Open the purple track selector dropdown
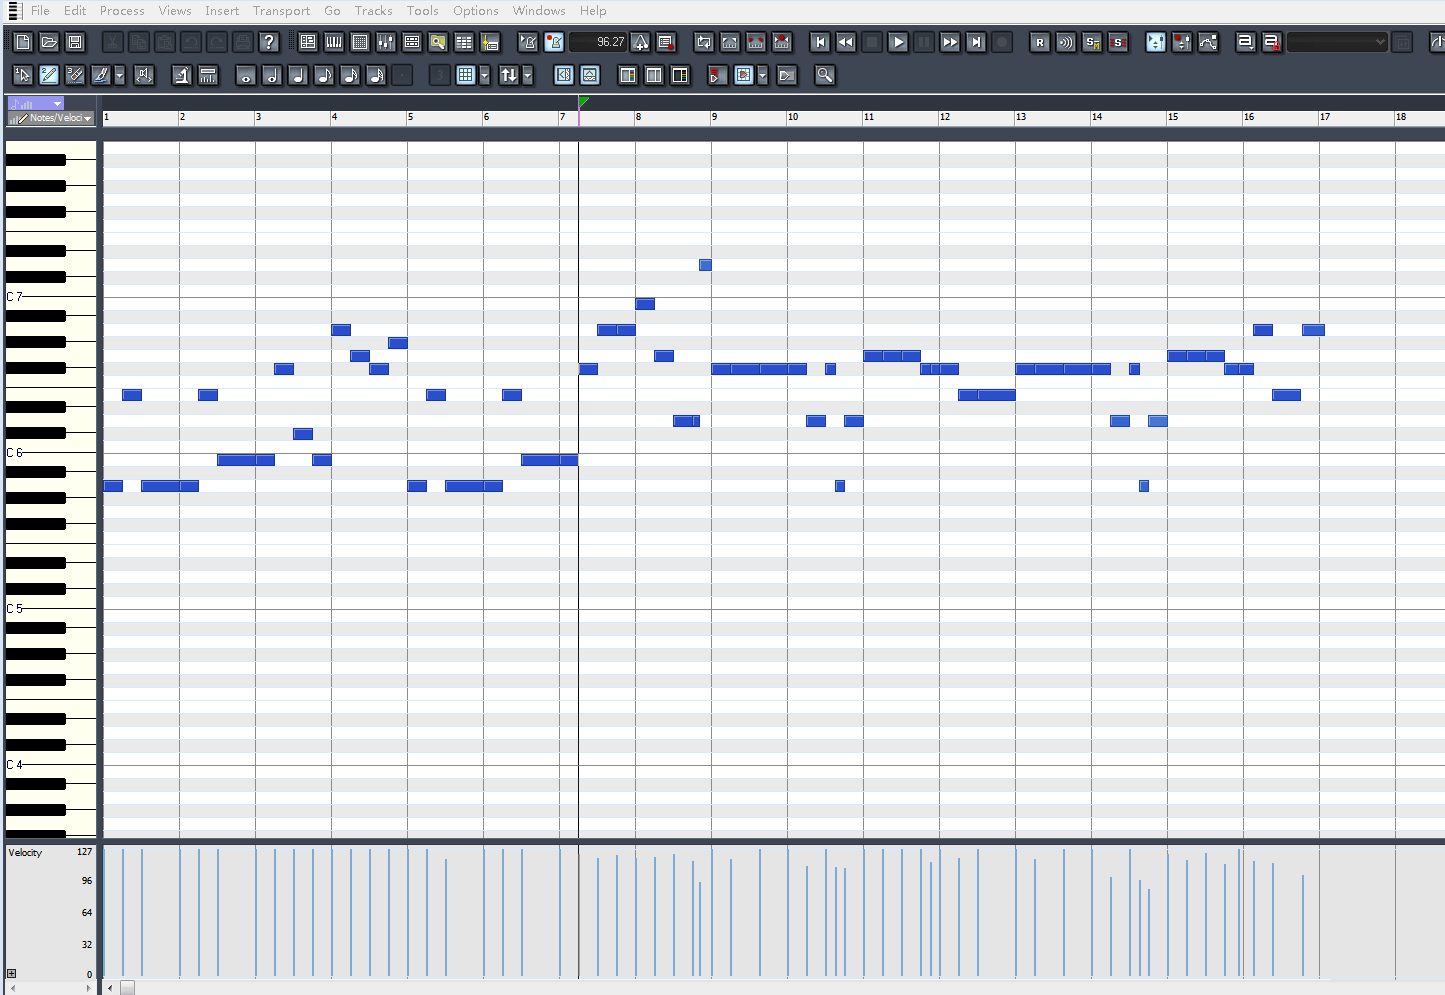 click(36, 103)
